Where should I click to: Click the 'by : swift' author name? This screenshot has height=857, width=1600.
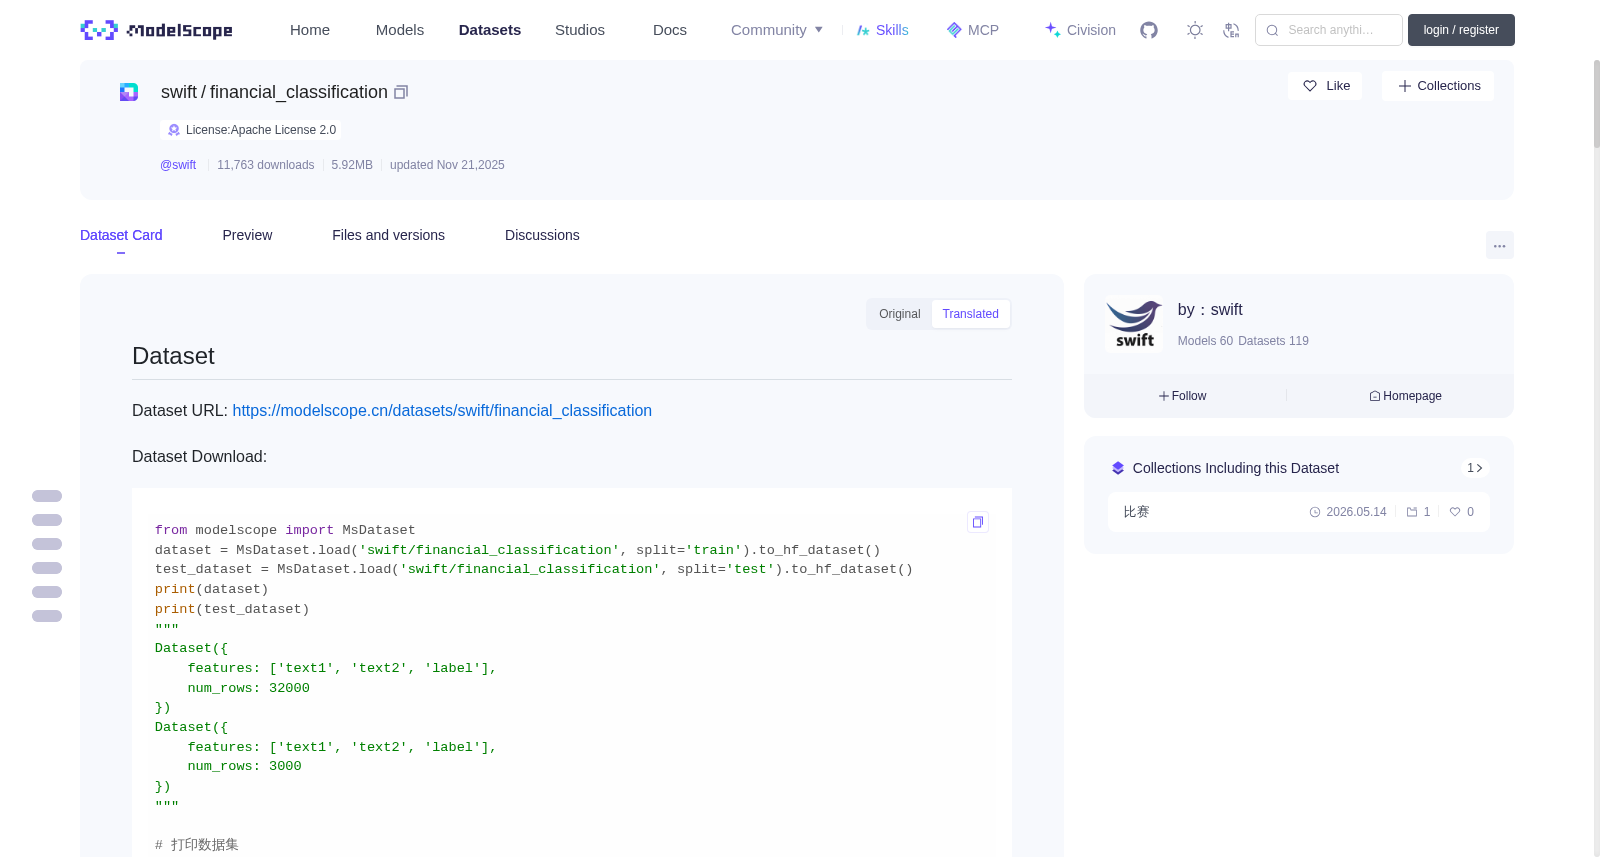1210,310
